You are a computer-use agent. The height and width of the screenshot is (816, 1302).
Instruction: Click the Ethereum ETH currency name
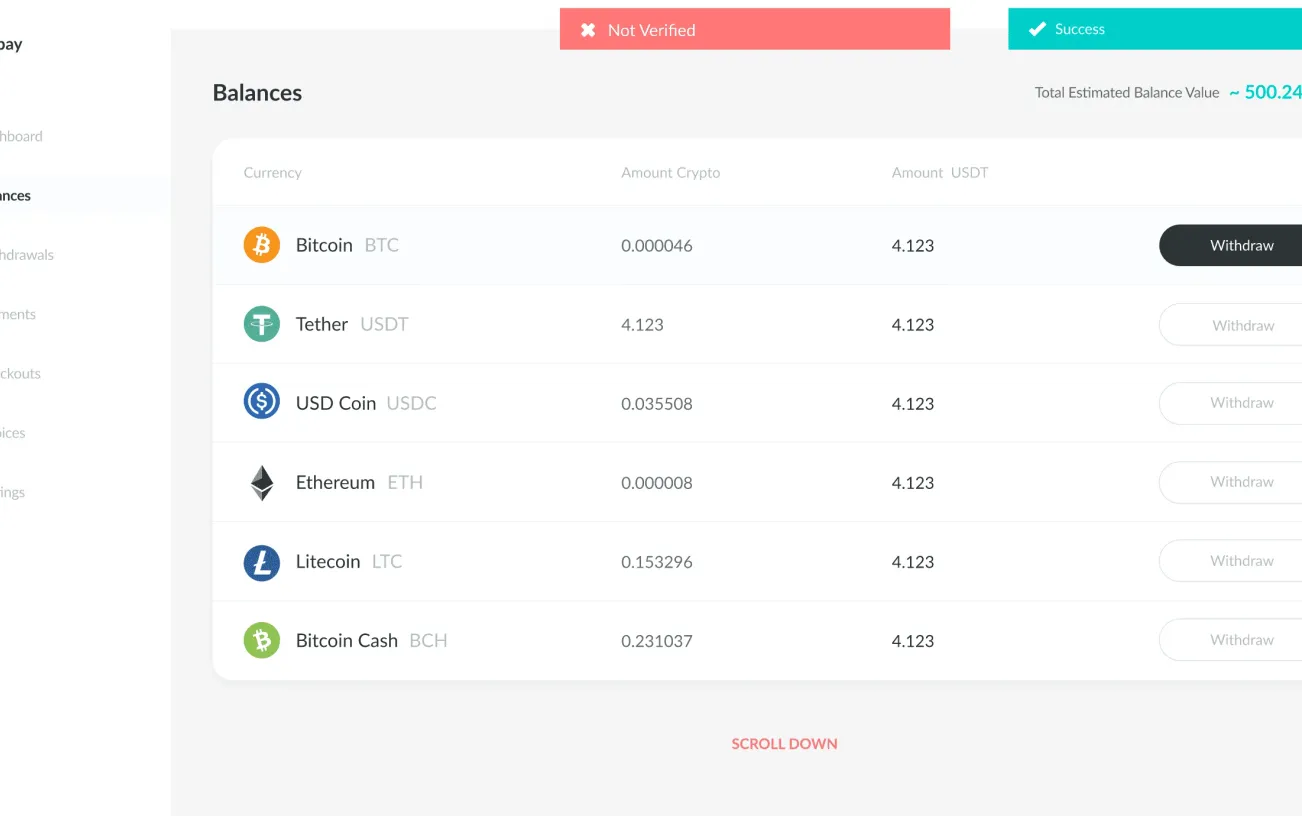coord(359,482)
